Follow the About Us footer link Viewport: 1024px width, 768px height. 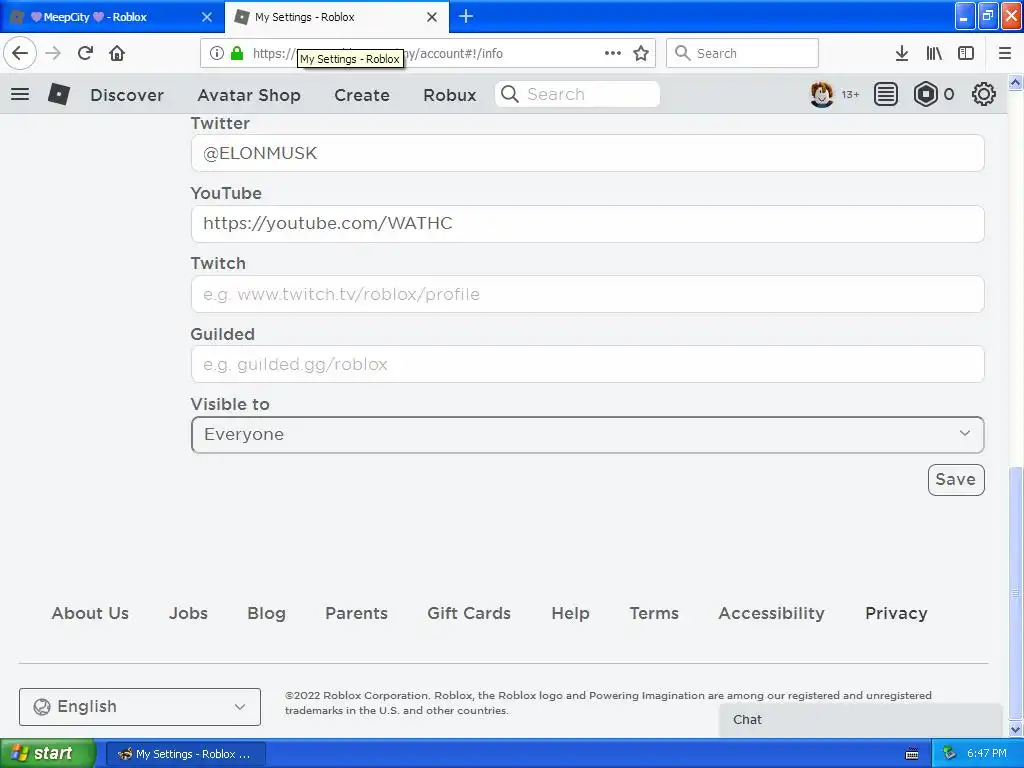[x=90, y=613]
